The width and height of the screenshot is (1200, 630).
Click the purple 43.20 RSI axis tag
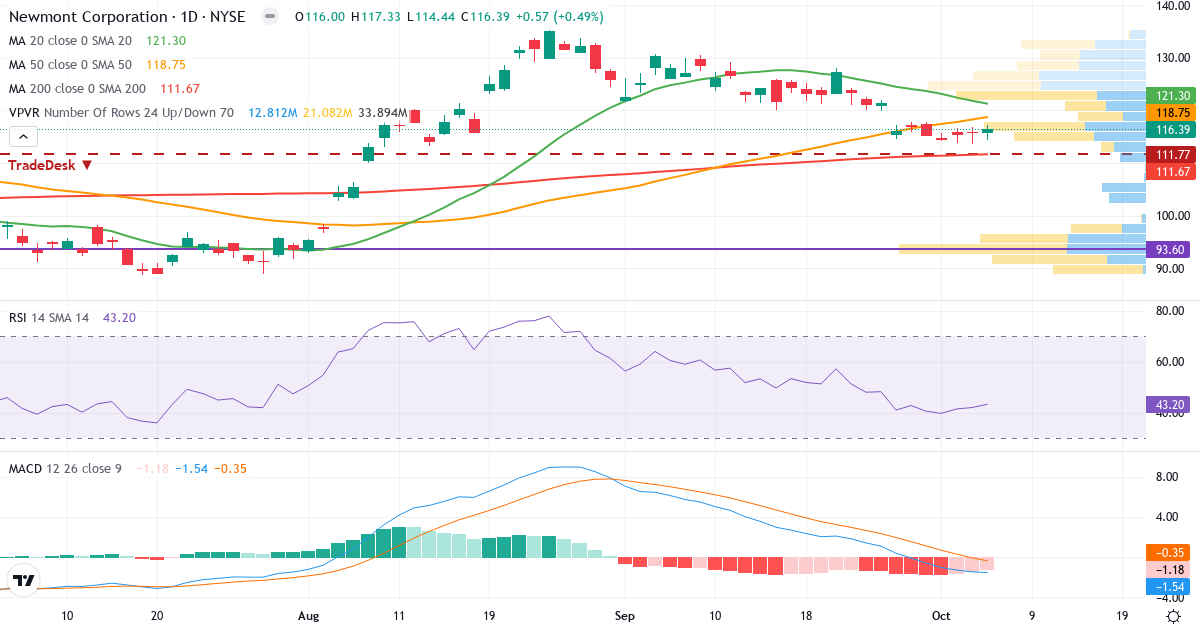coord(1166,405)
